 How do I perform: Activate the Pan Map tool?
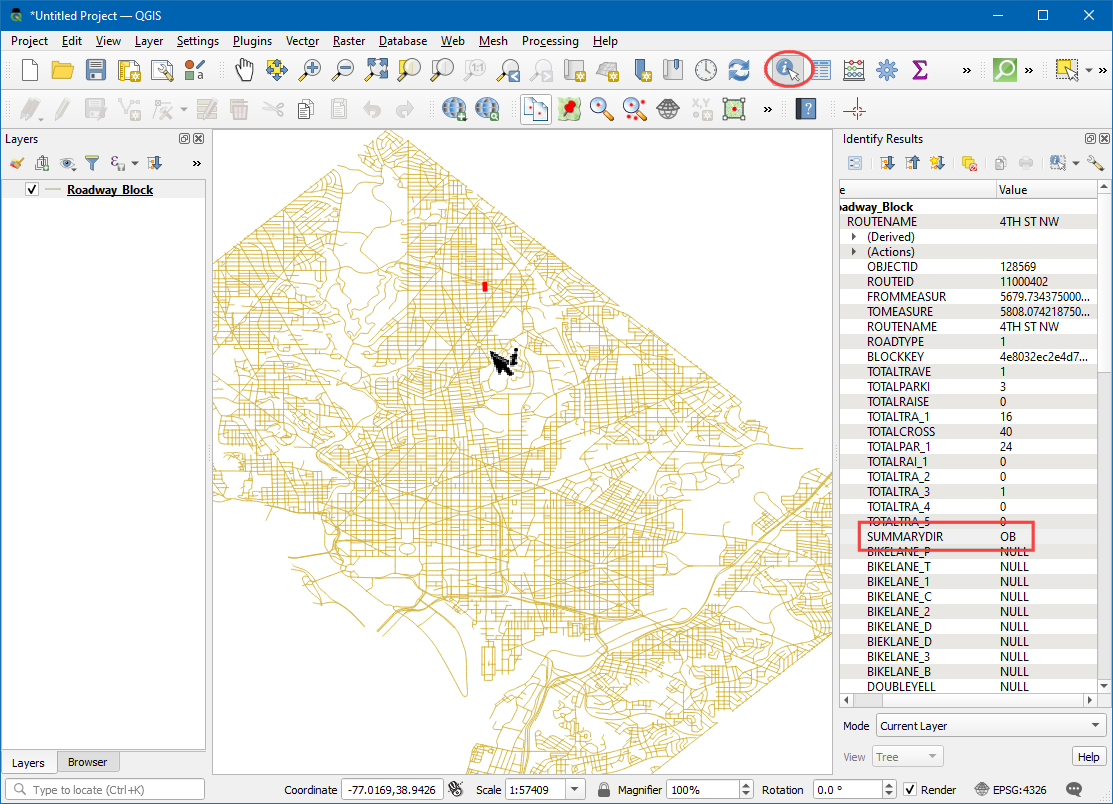244,70
